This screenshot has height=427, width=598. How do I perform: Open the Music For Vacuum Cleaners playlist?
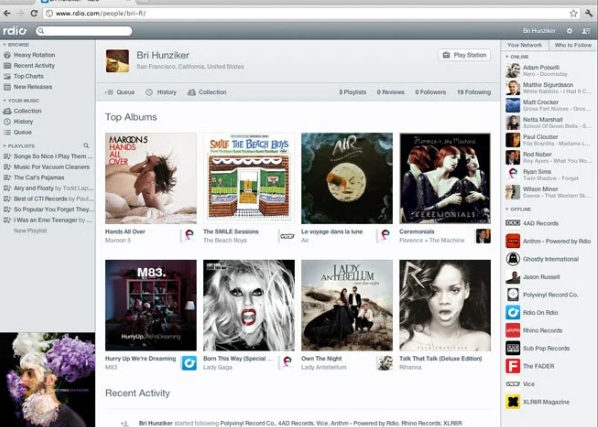47,167
